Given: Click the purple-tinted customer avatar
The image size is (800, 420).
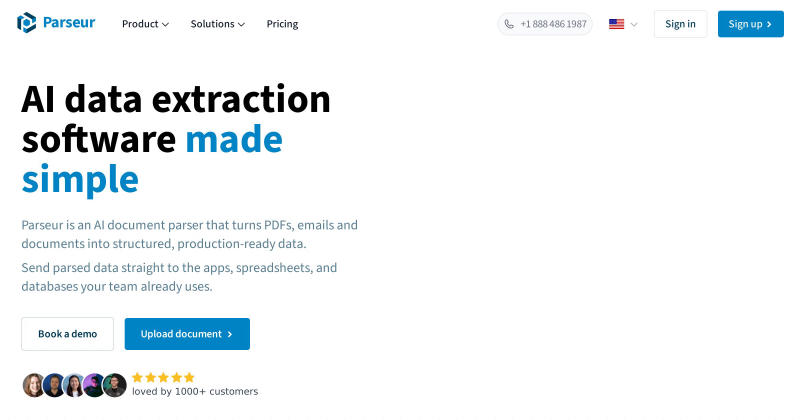Looking at the screenshot, I should pyautogui.click(x=94, y=385).
